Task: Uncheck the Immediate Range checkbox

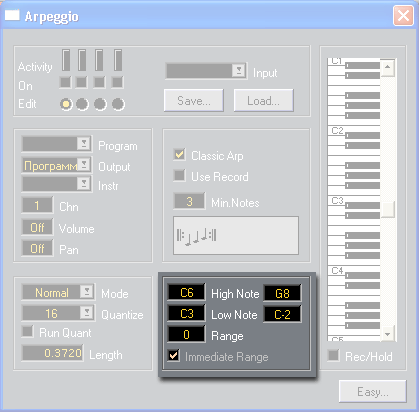Action: (174, 355)
